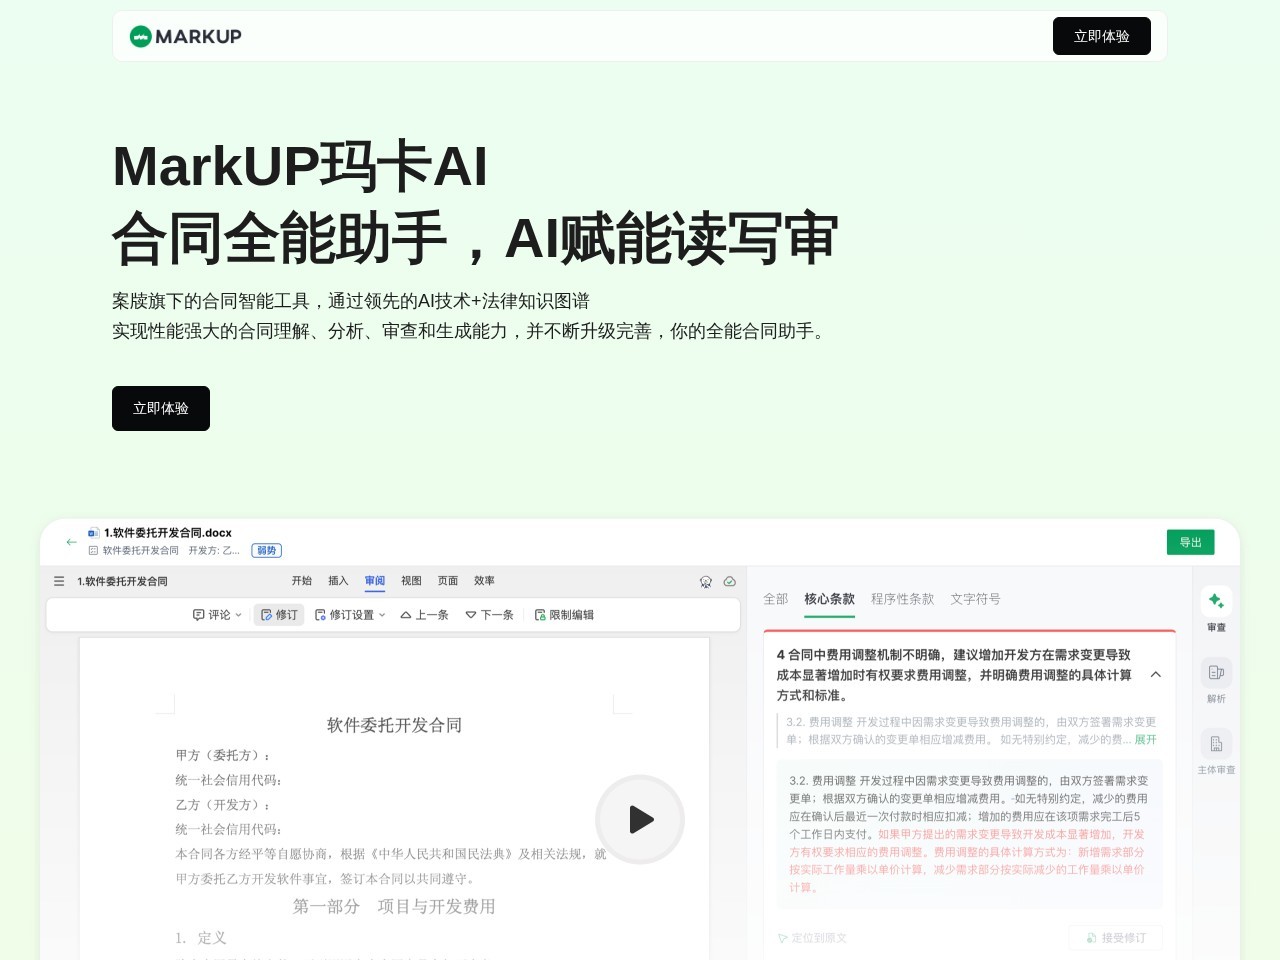Click the cloud sync status icon

point(730,581)
